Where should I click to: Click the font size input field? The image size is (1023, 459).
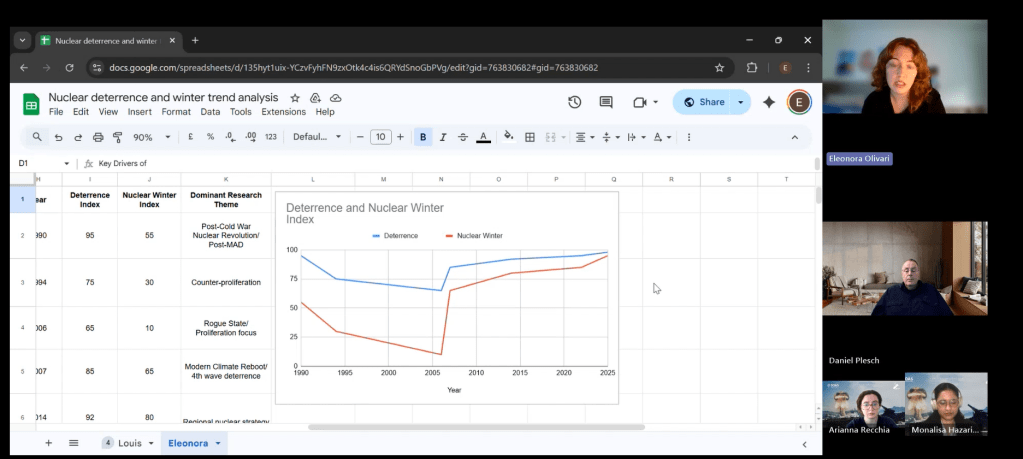[381, 137]
